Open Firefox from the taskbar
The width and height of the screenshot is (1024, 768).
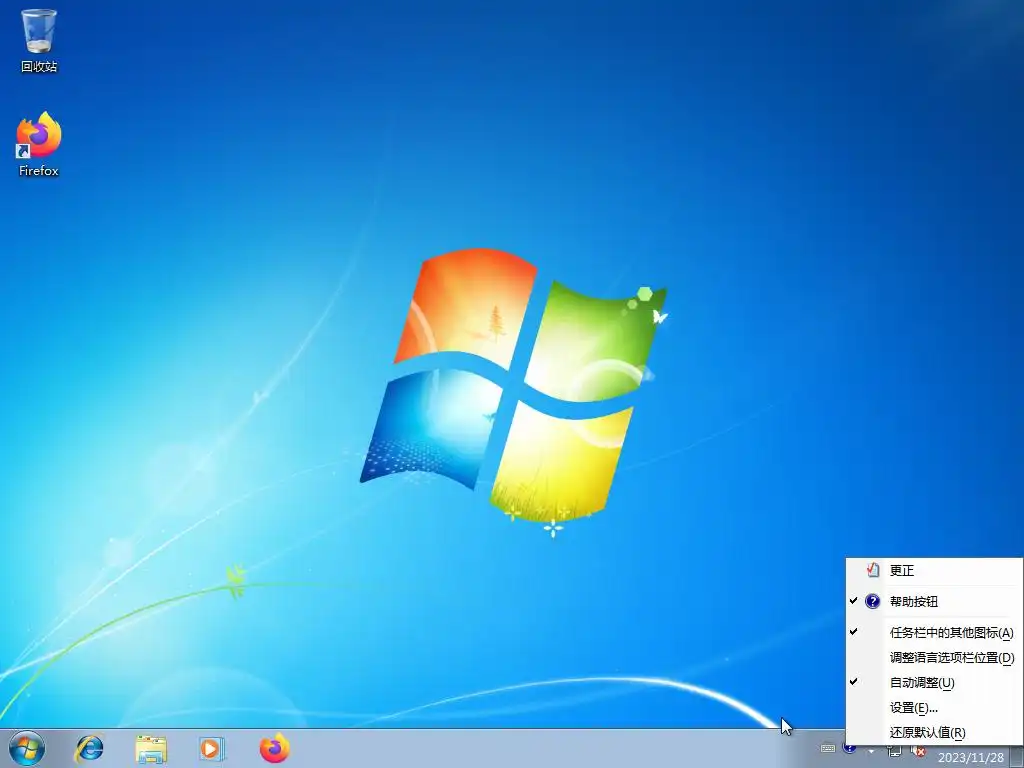274,748
